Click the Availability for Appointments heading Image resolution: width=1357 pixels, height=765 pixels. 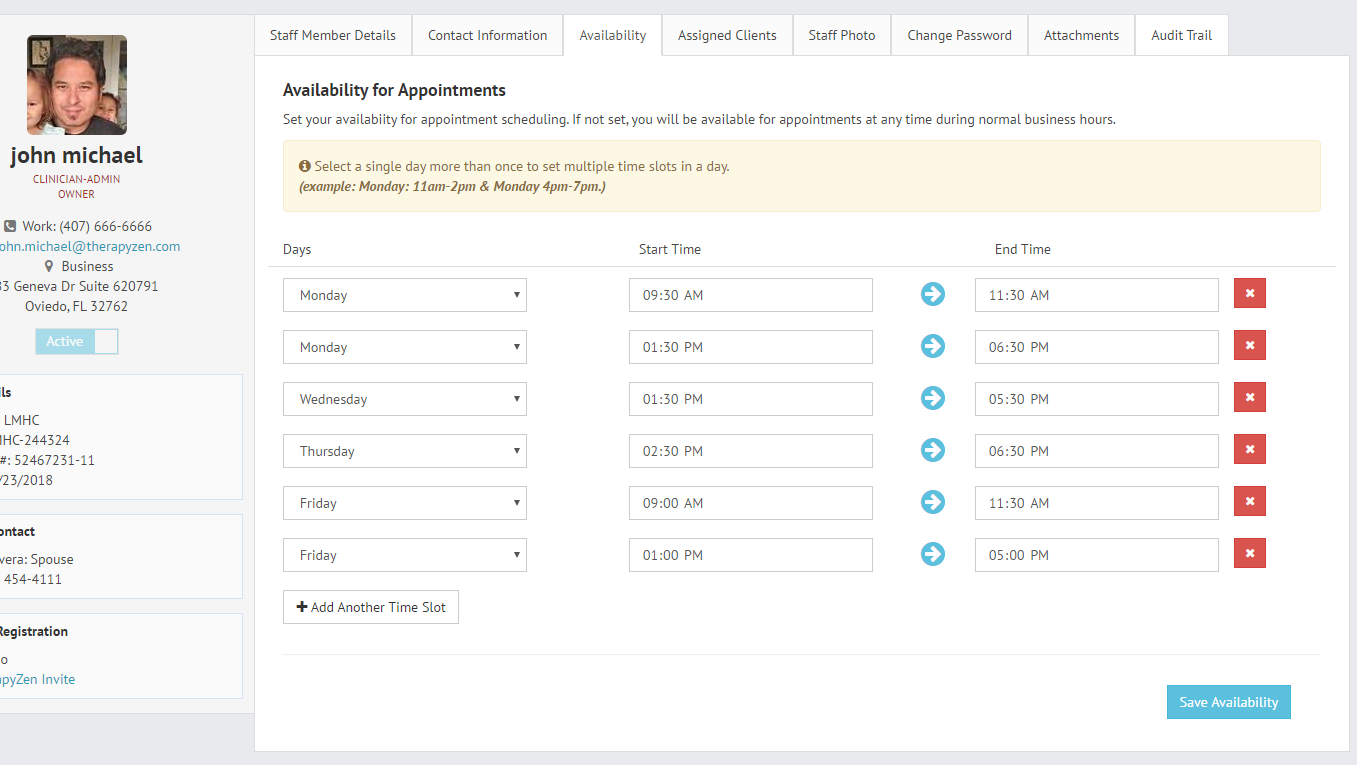tap(394, 90)
